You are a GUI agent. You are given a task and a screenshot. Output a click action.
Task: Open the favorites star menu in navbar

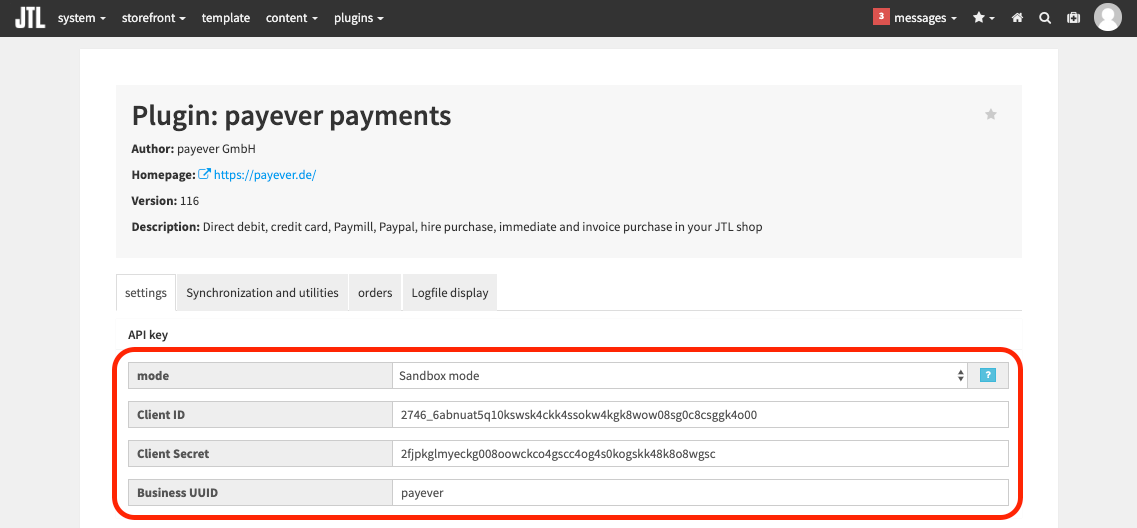(983, 18)
